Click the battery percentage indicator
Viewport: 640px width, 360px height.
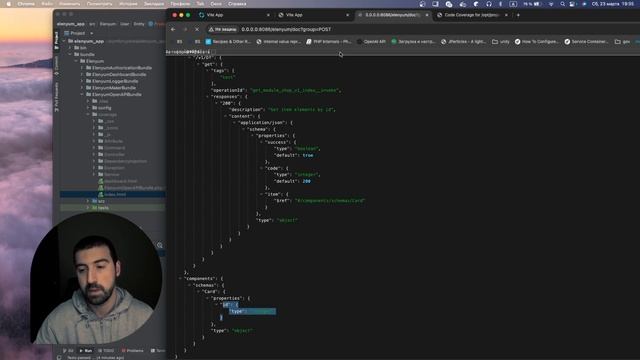(532, 4)
